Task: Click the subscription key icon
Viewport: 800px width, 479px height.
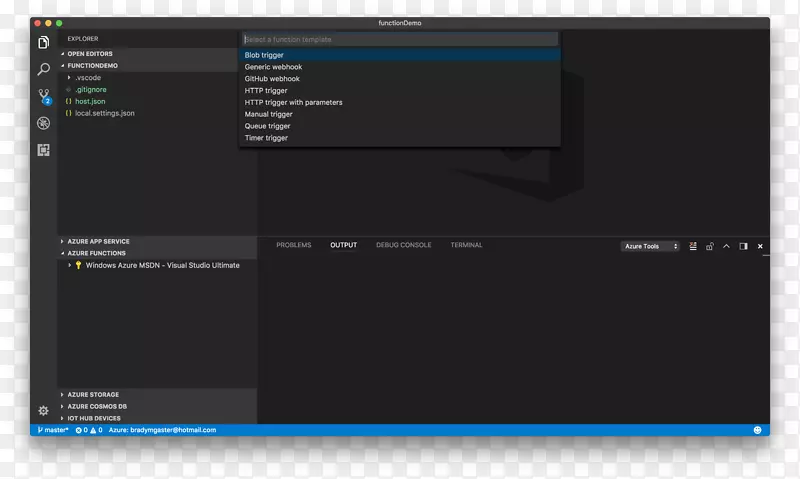Action: (x=78, y=265)
